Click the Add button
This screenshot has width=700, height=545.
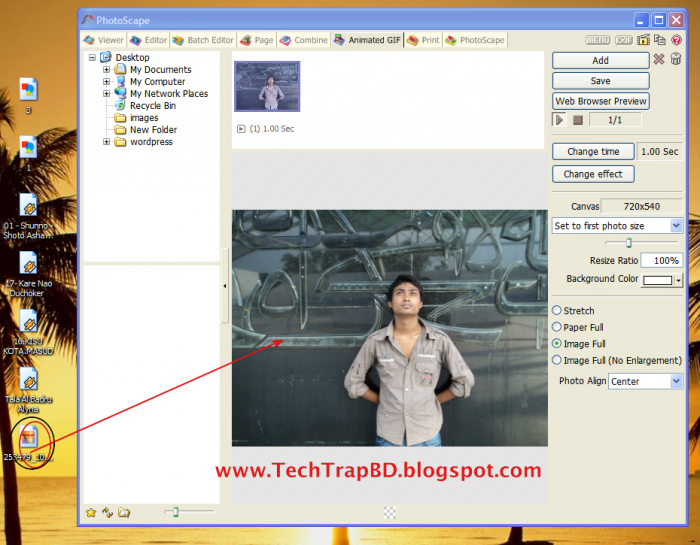600,60
